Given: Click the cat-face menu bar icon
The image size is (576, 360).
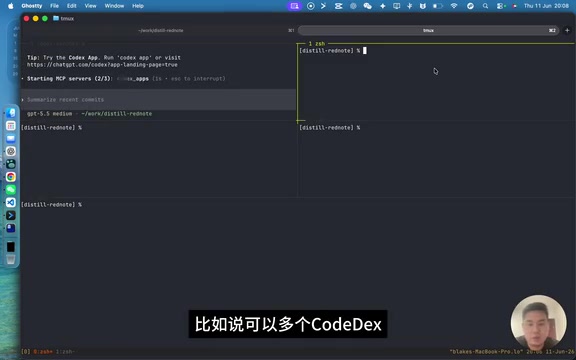Looking at the screenshot, I should pyautogui.click(x=423, y=6).
